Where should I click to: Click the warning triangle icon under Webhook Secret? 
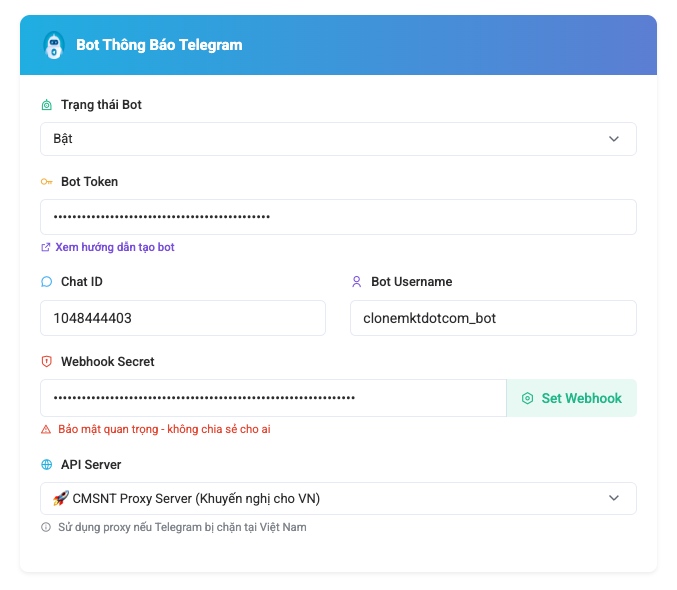click(46, 429)
